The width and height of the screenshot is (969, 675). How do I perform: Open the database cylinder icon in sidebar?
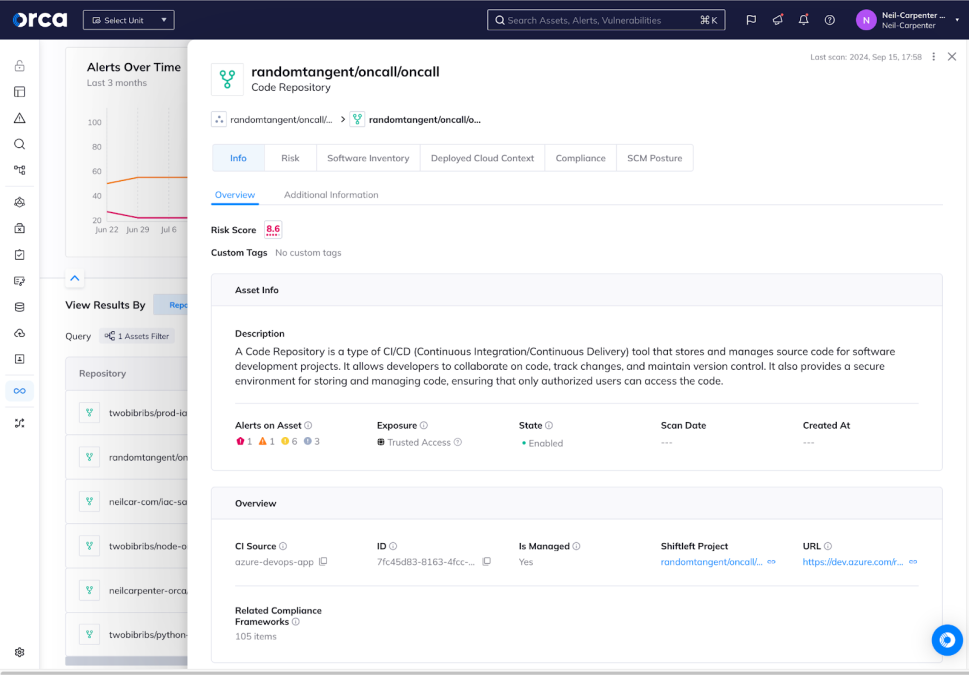click(20, 307)
